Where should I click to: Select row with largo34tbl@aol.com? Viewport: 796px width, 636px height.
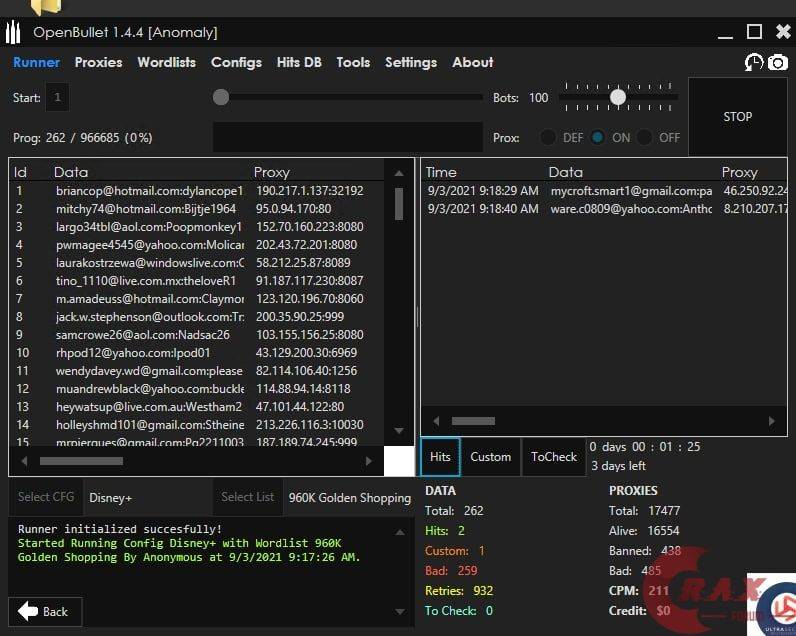coord(196,227)
